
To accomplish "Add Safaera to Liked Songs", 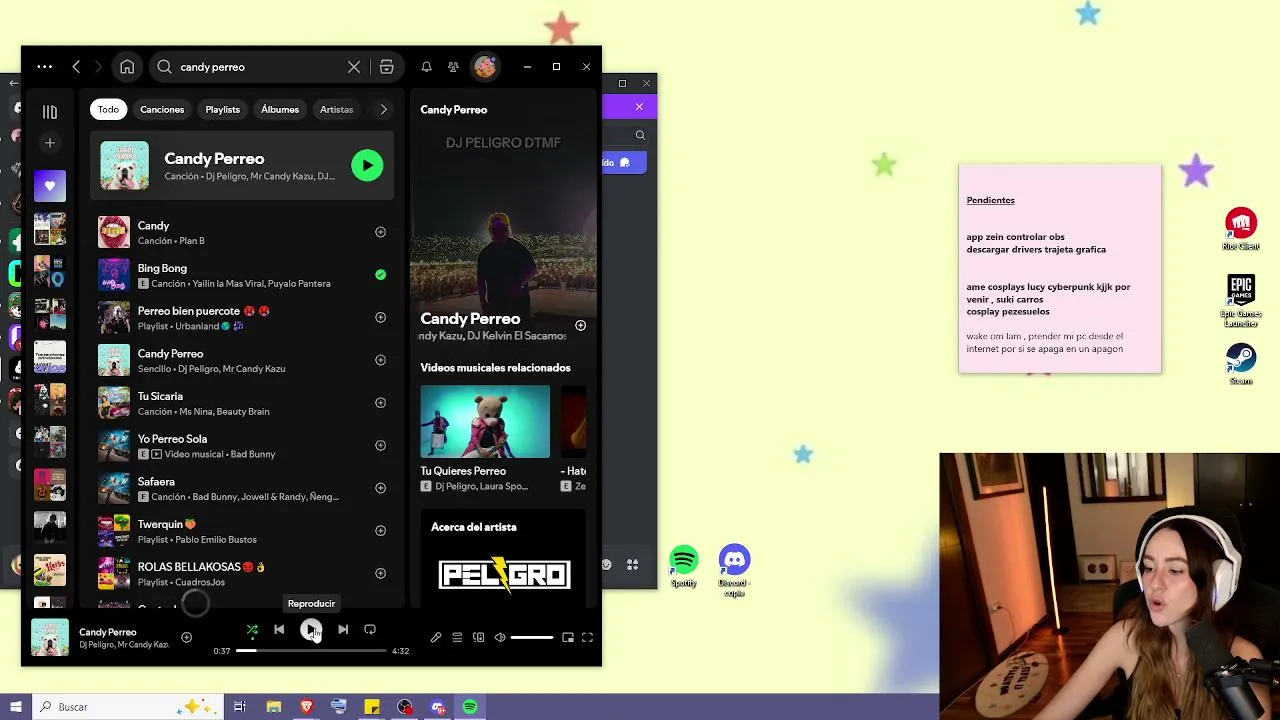I will pos(380,488).
